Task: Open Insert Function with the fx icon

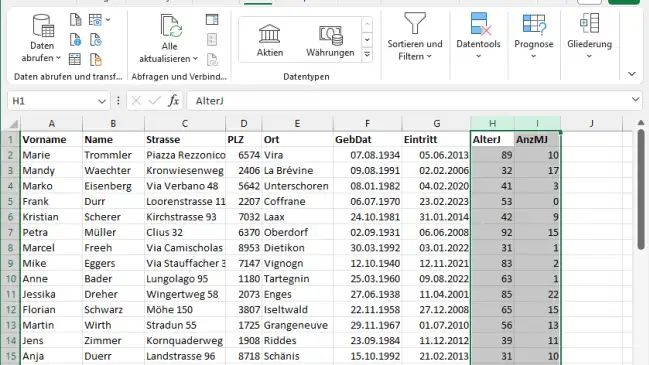Action: tap(173, 101)
